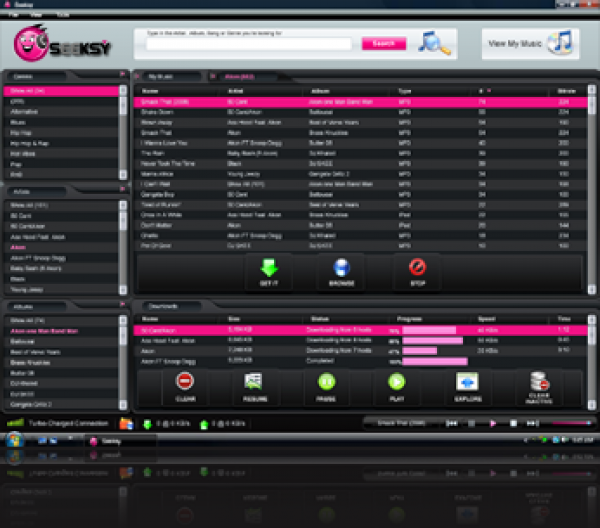
Task: Select the Pop genre
Action: click(61, 164)
